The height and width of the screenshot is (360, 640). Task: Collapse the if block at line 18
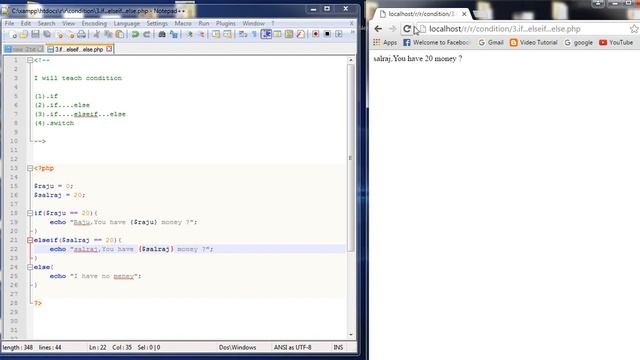point(30,213)
